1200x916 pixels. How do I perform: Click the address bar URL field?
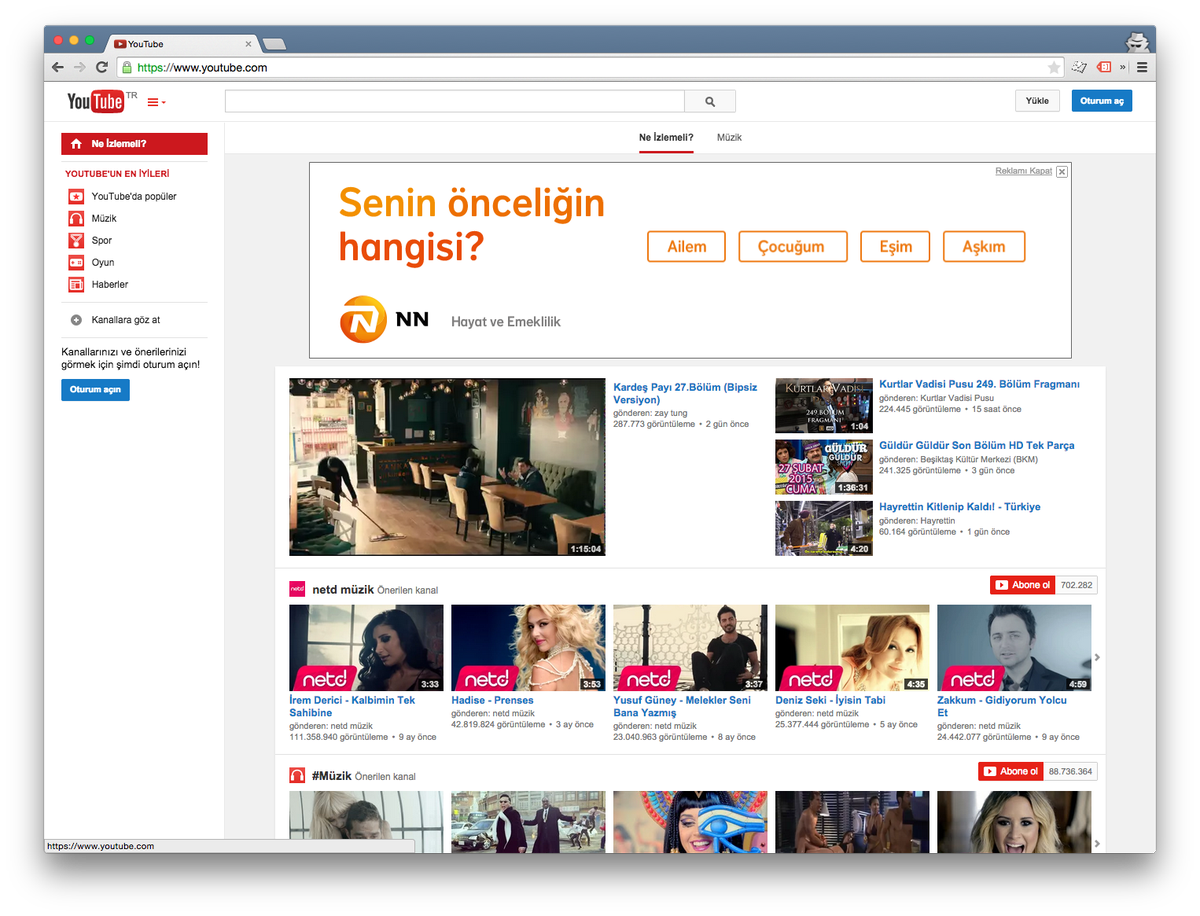(x=590, y=67)
